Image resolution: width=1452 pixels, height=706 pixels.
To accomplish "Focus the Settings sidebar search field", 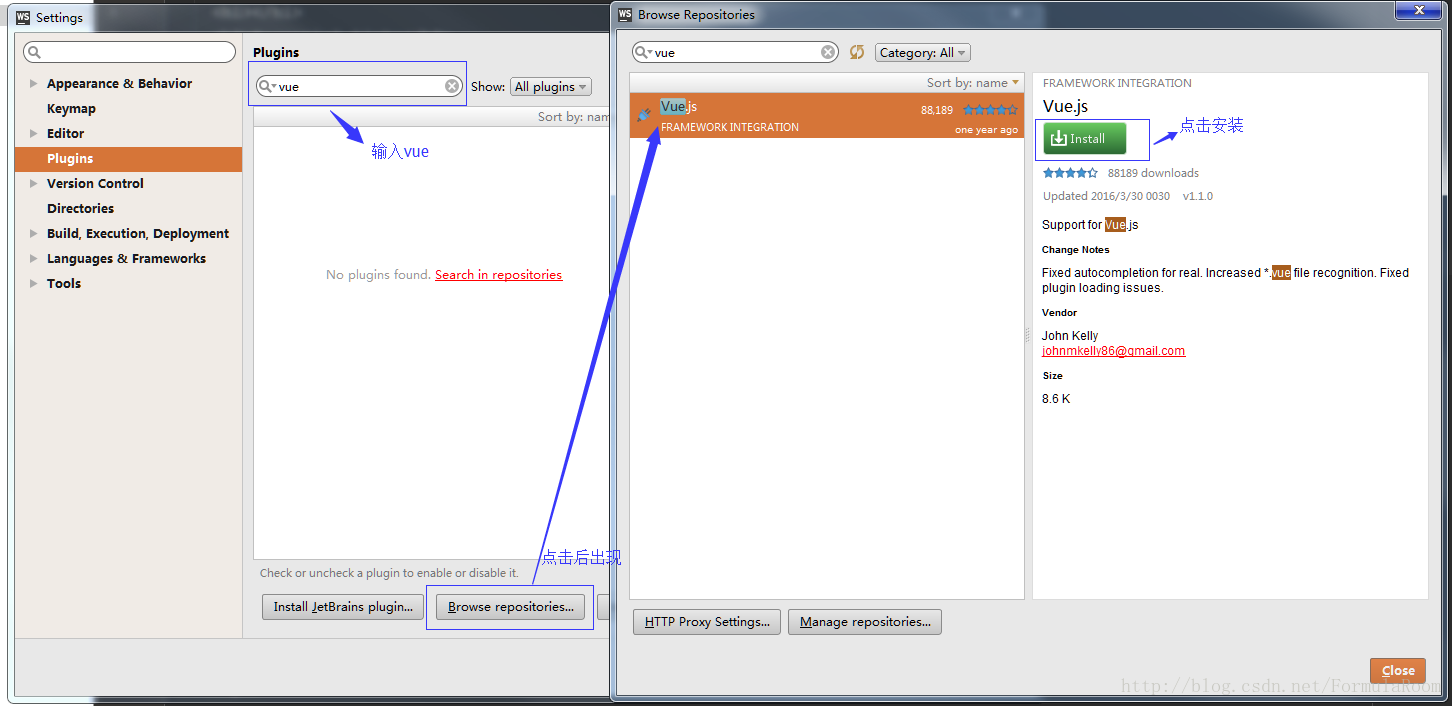I will pyautogui.click(x=130, y=52).
